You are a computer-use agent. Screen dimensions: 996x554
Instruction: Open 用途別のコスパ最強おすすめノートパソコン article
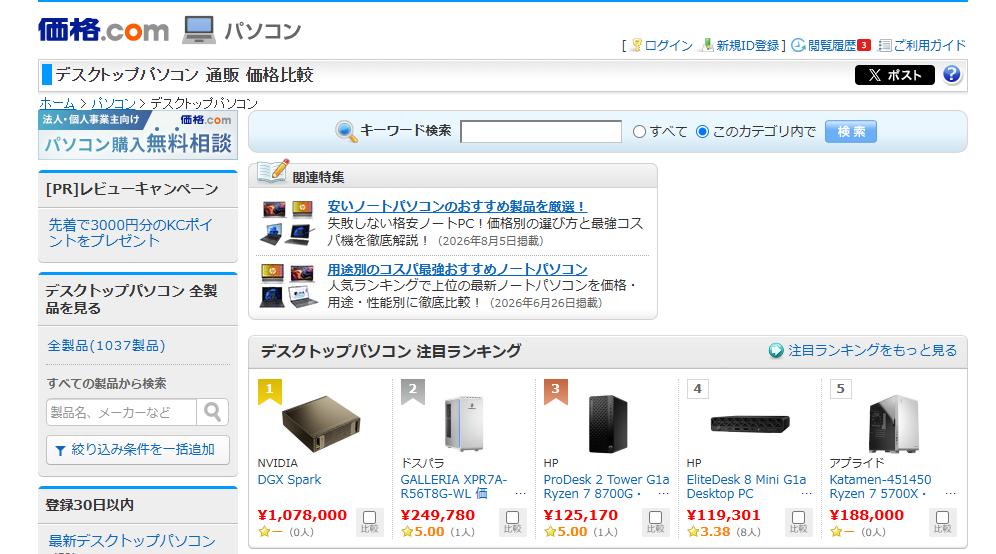[x=457, y=269]
